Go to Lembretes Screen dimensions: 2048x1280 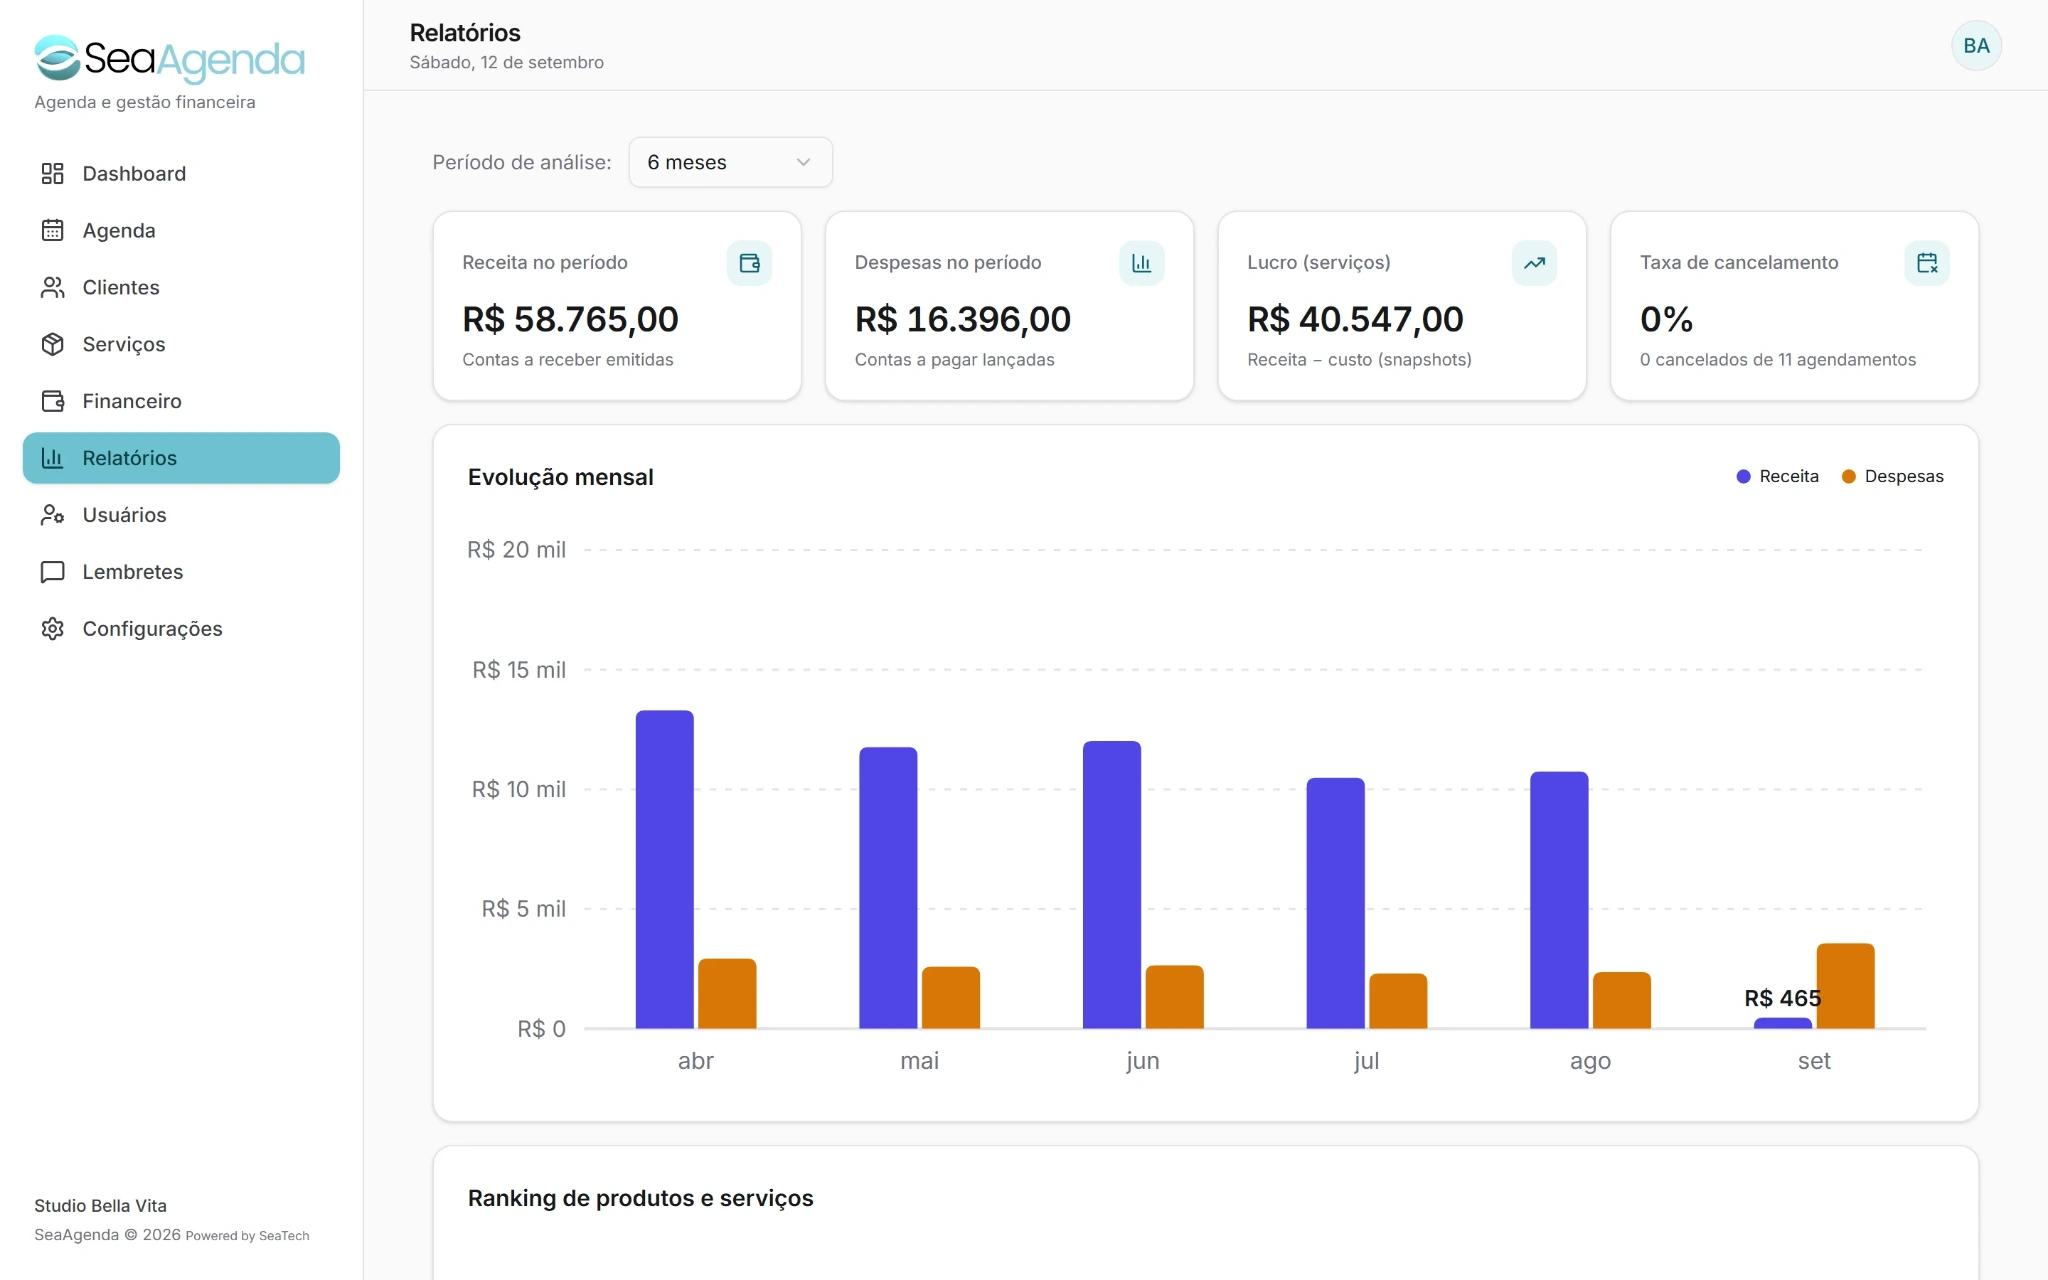click(181, 572)
